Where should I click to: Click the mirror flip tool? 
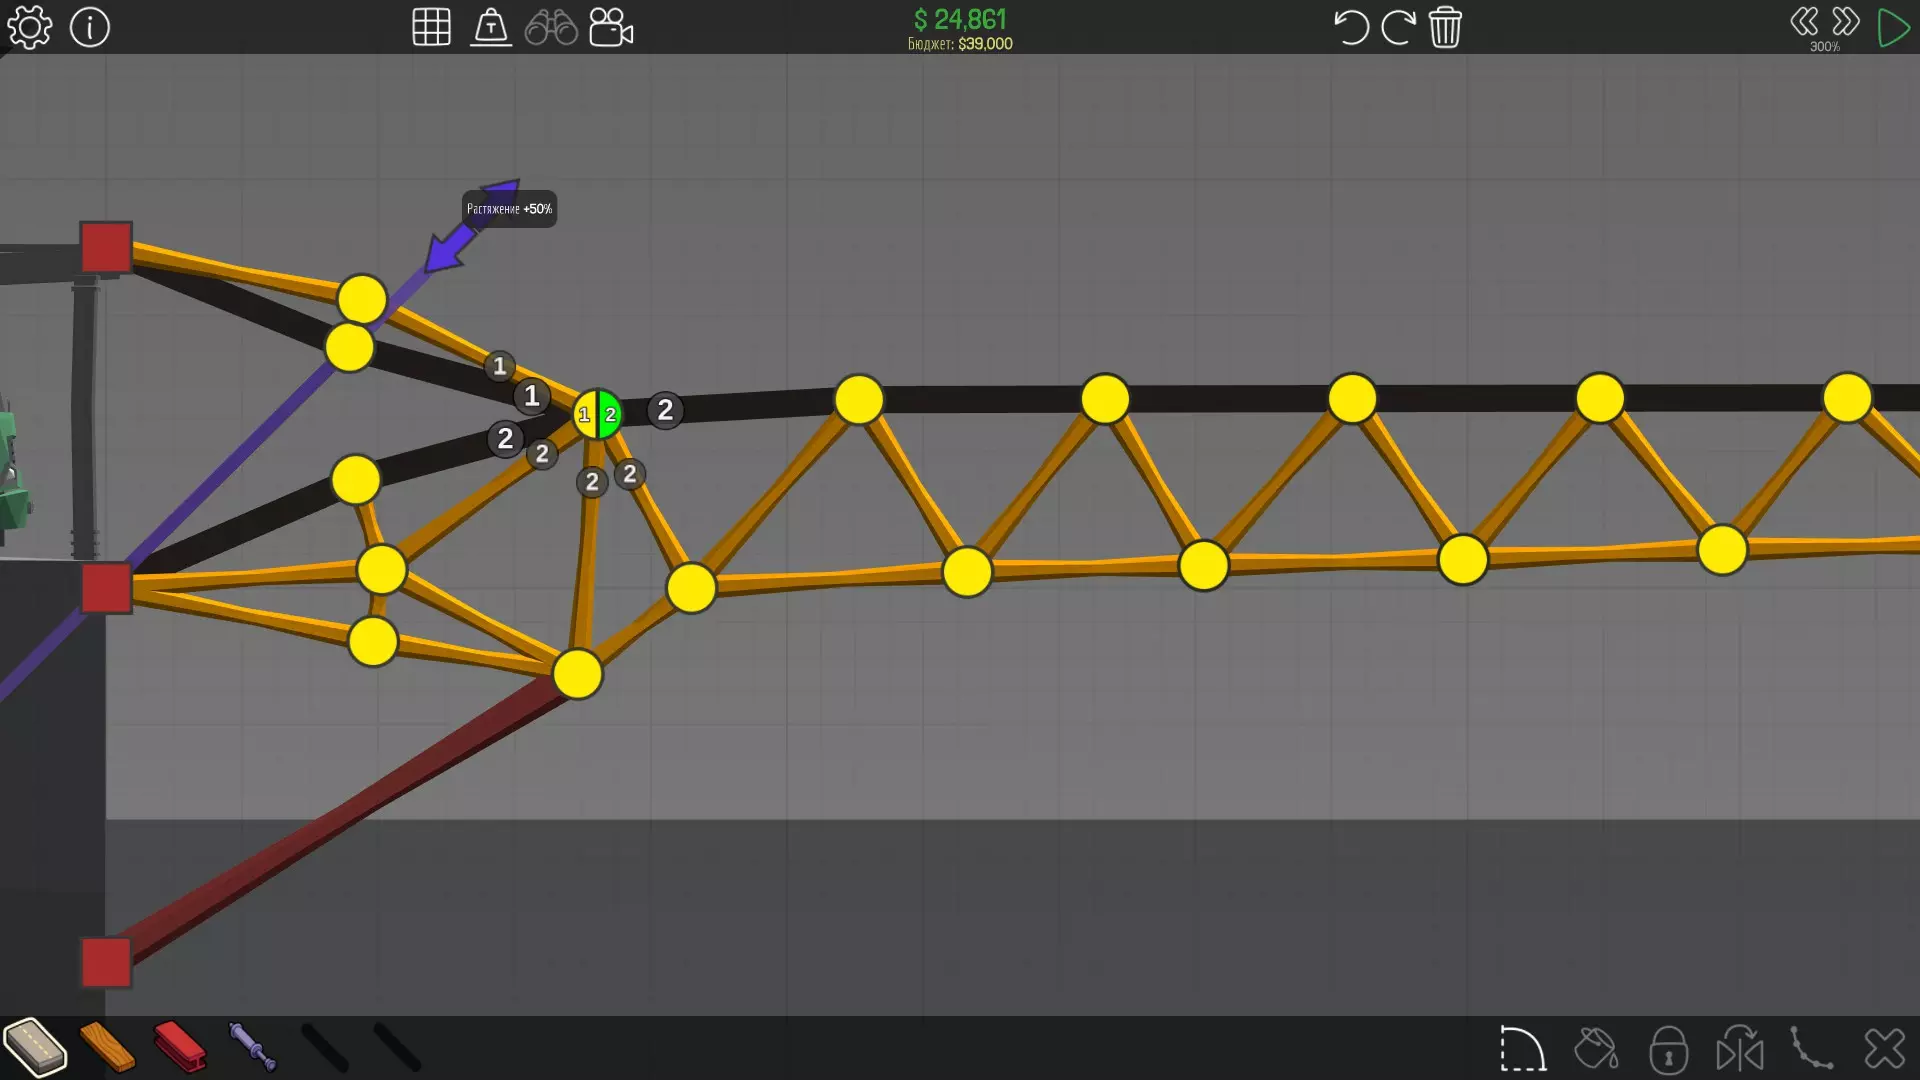1740,1049
